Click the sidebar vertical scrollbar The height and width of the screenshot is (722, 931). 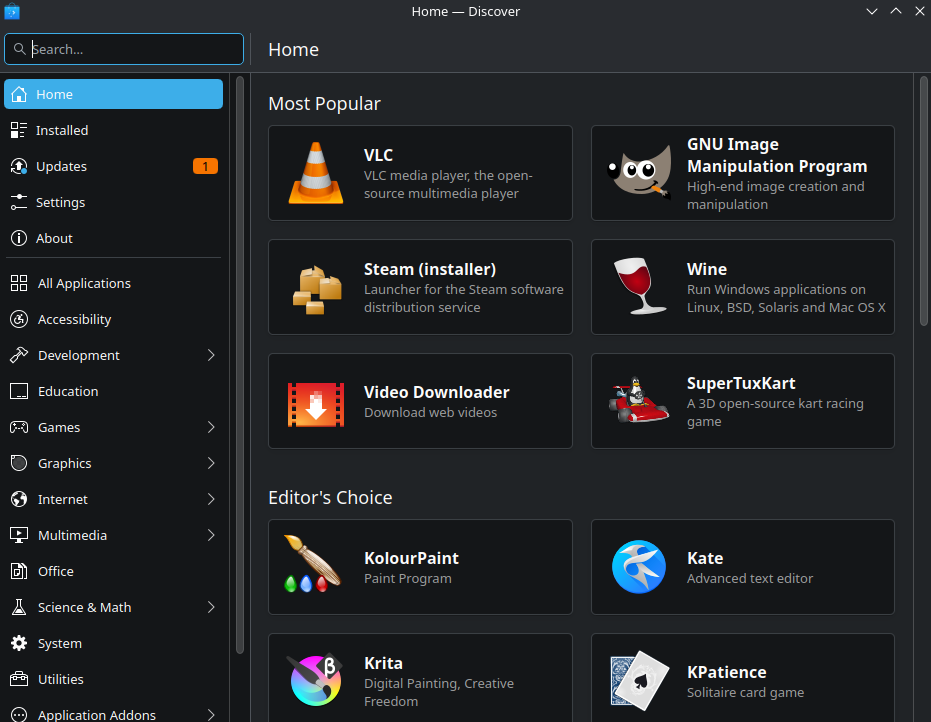(240, 365)
